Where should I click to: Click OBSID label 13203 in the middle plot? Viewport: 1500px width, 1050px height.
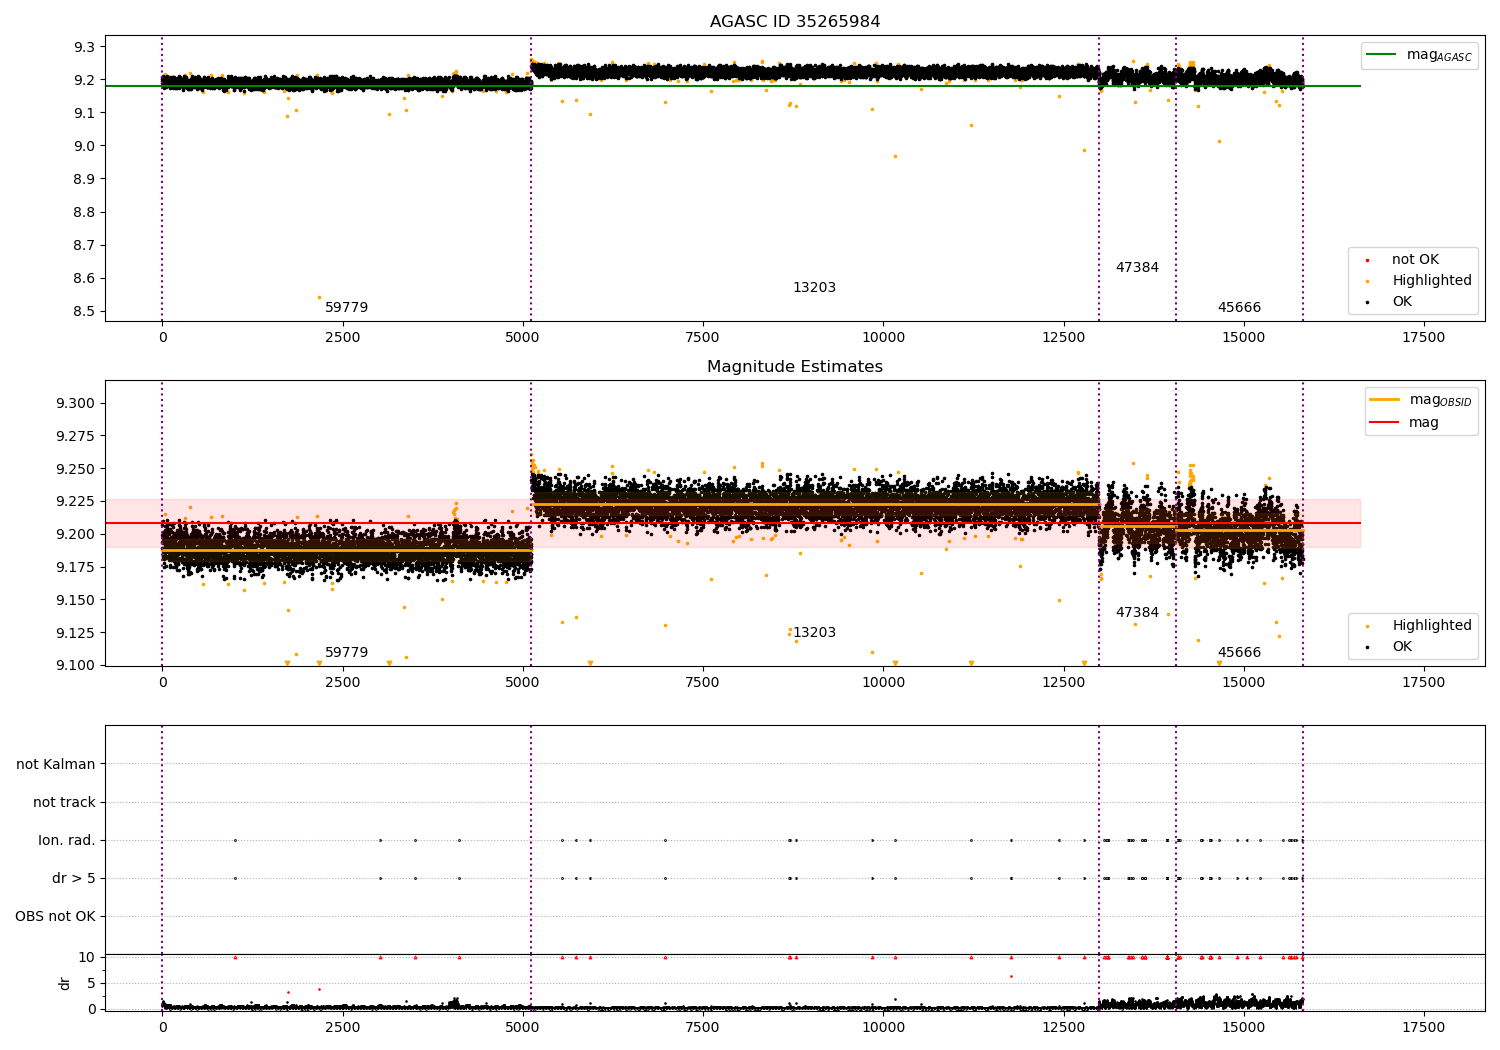(x=814, y=633)
